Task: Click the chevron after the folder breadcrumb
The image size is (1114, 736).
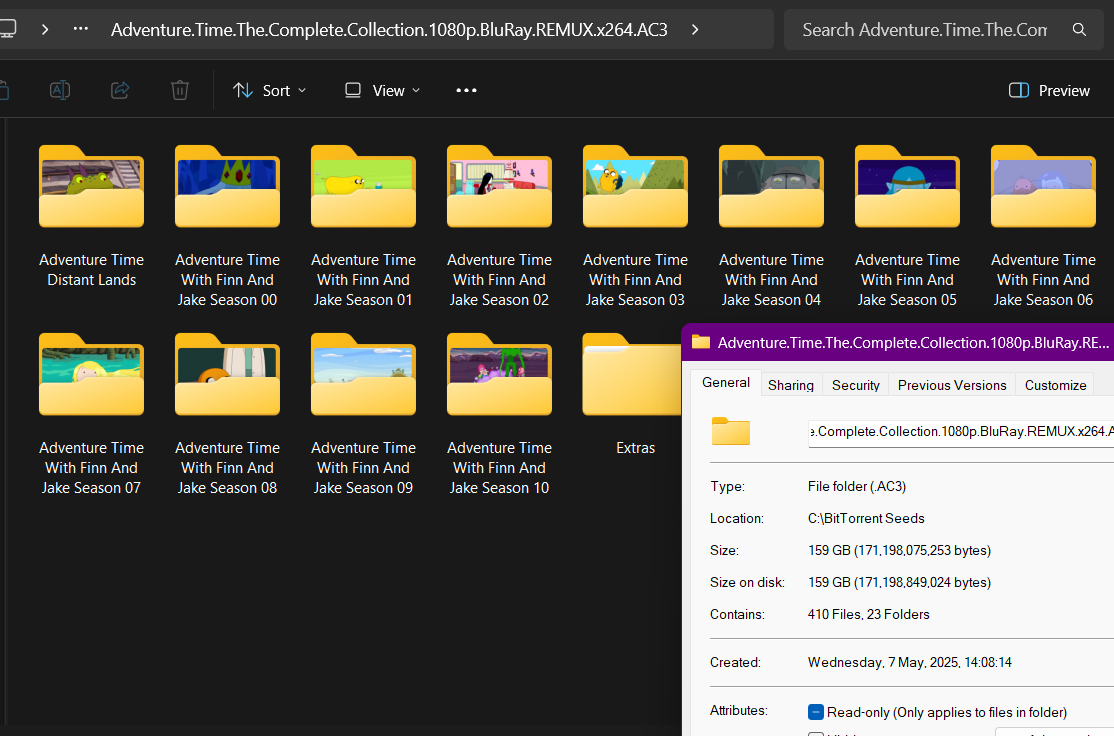Action: point(695,29)
